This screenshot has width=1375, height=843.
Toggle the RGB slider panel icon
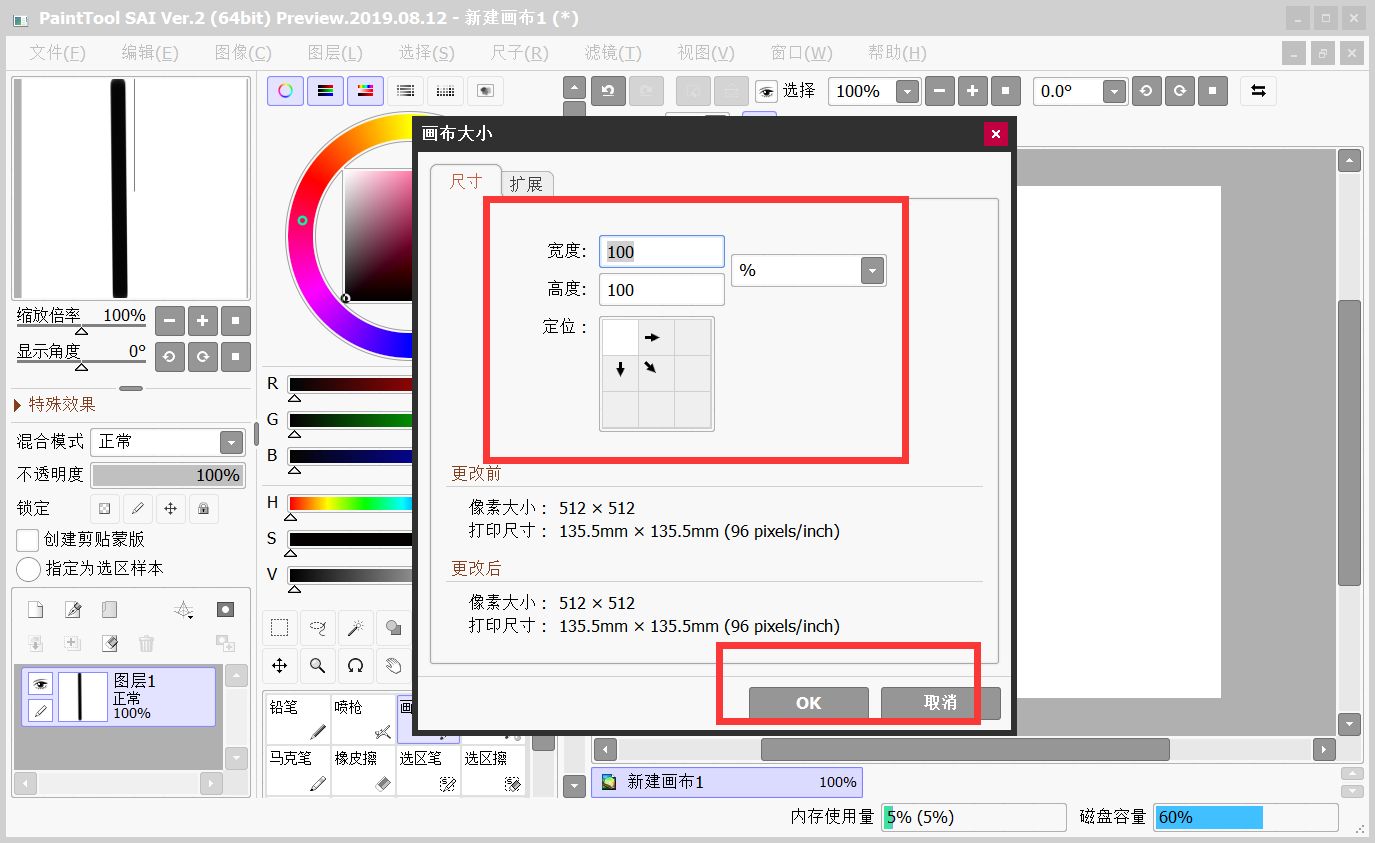pos(325,91)
